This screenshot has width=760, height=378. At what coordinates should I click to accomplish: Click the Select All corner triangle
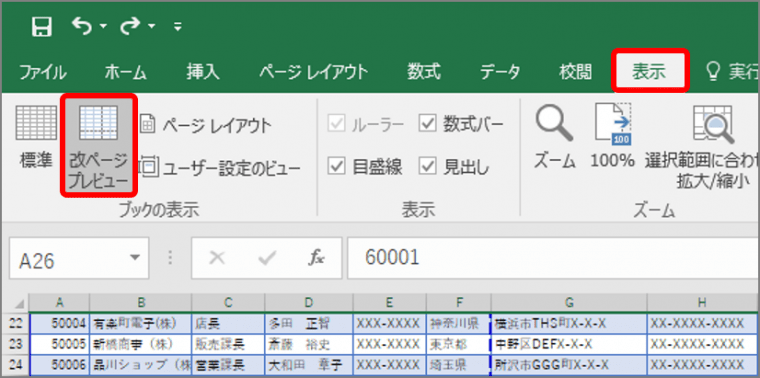coord(19,304)
